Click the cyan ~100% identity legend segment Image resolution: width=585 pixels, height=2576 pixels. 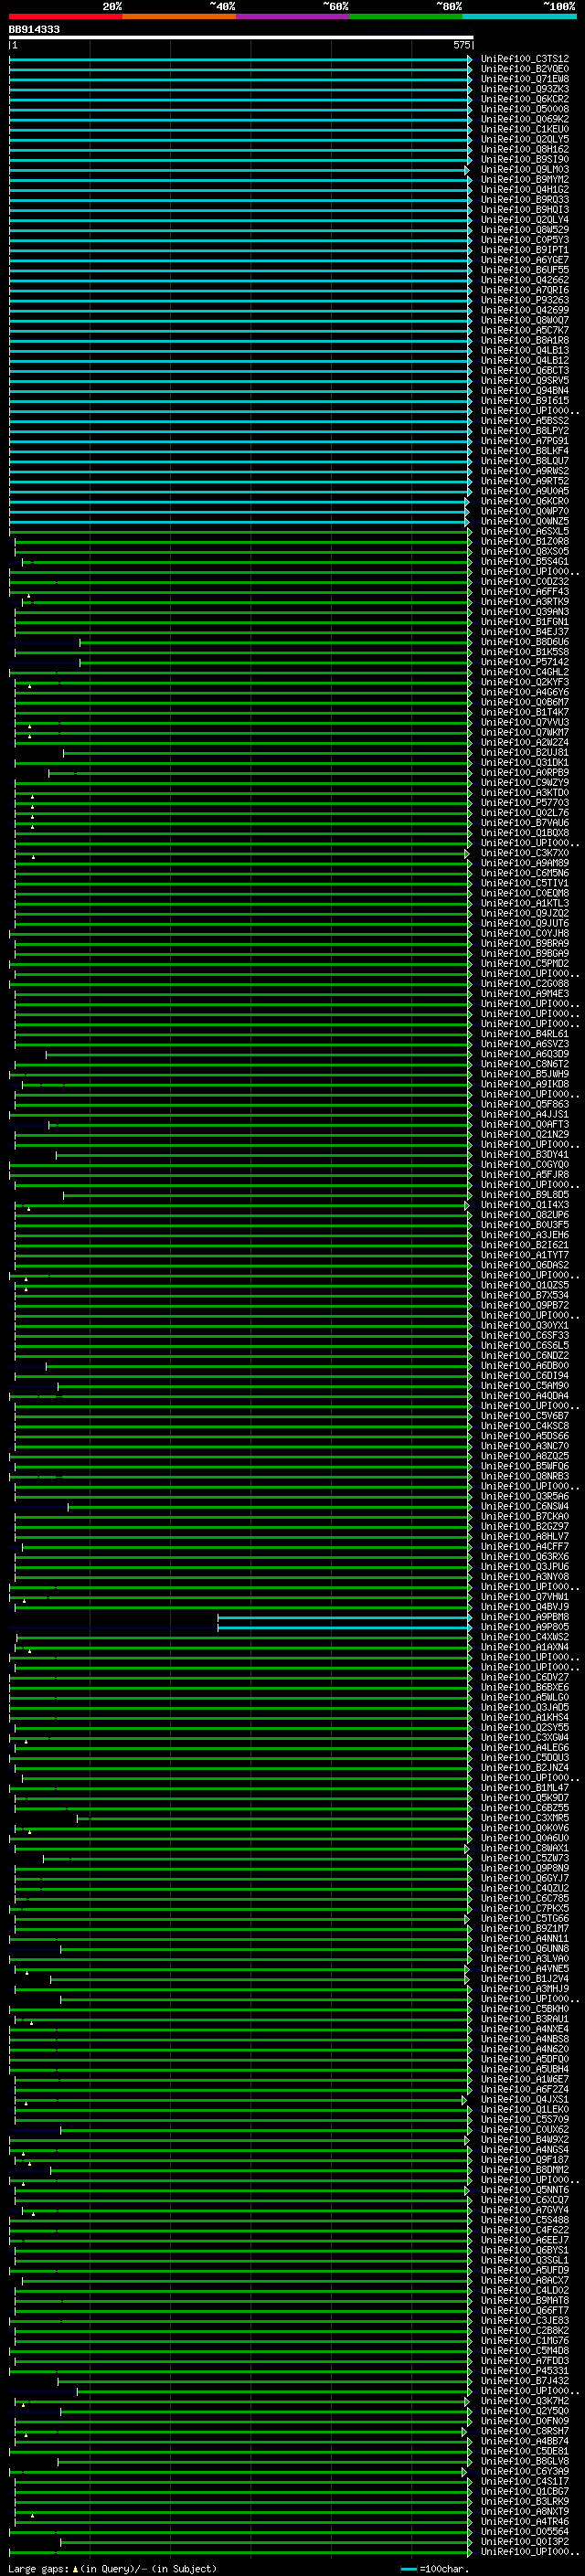(x=520, y=16)
